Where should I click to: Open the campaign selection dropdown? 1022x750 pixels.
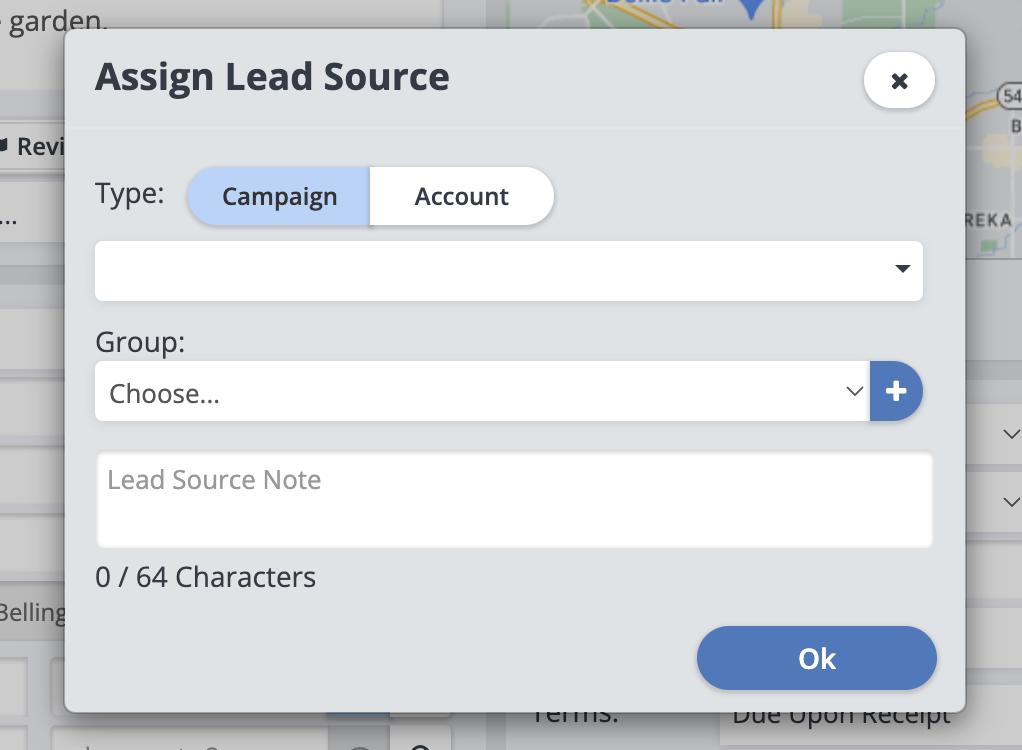(508, 270)
